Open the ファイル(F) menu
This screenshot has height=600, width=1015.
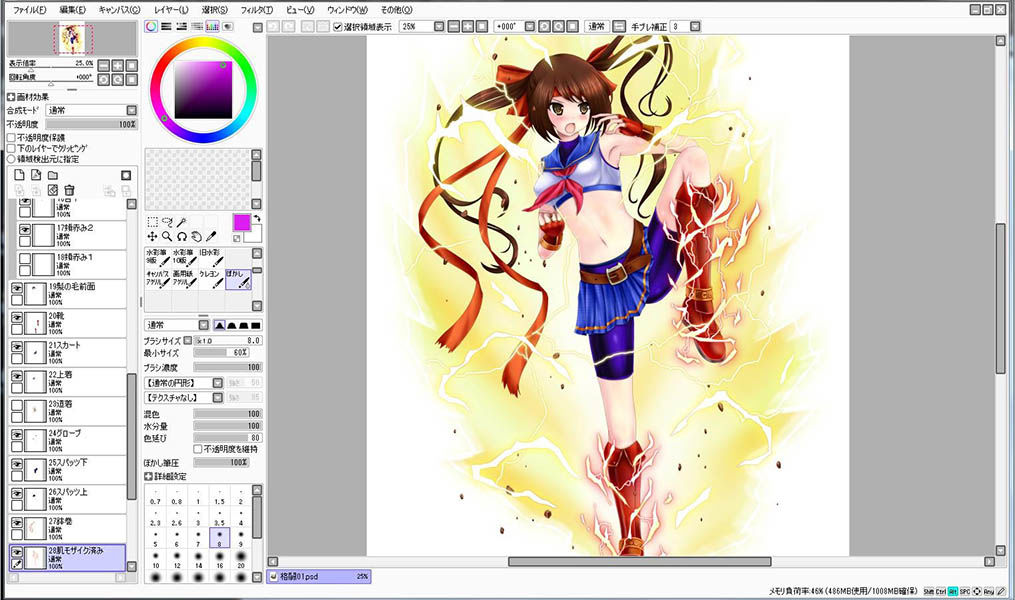30,10
